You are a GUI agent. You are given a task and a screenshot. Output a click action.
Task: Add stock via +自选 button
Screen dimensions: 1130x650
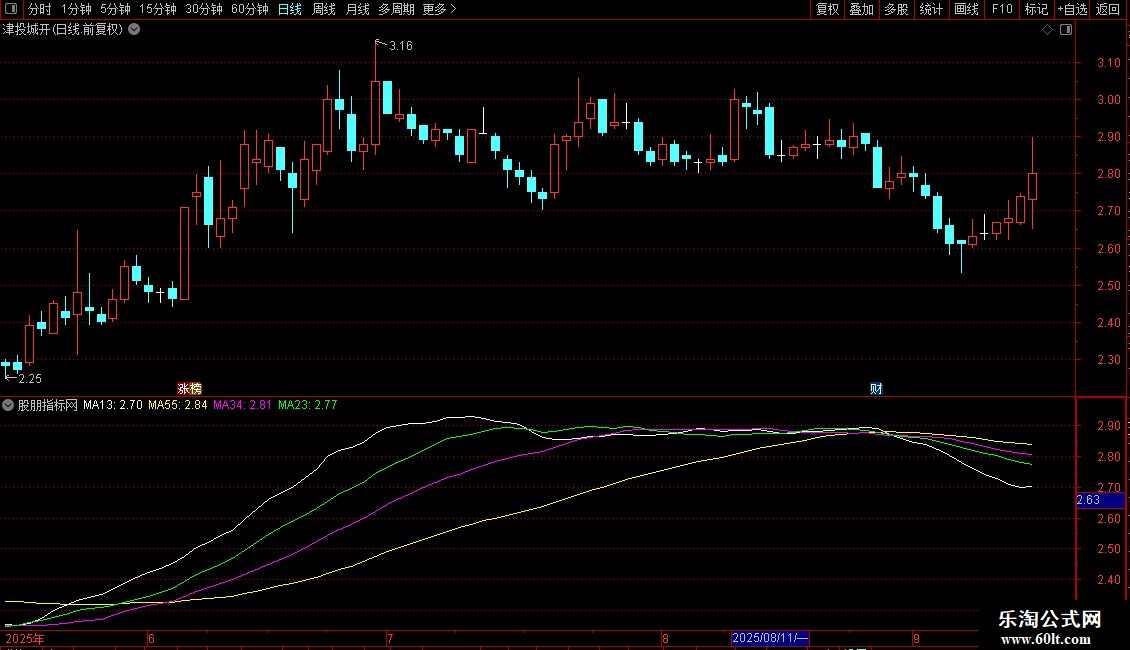pos(1072,9)
